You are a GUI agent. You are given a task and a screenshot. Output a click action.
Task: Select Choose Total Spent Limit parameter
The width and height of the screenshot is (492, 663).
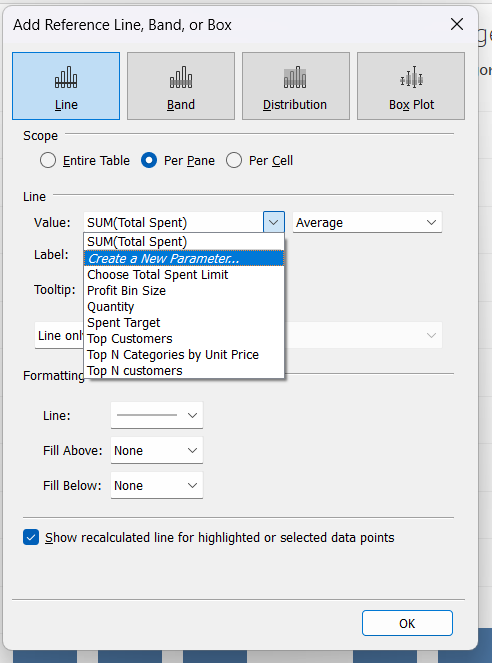pos(184,274)
